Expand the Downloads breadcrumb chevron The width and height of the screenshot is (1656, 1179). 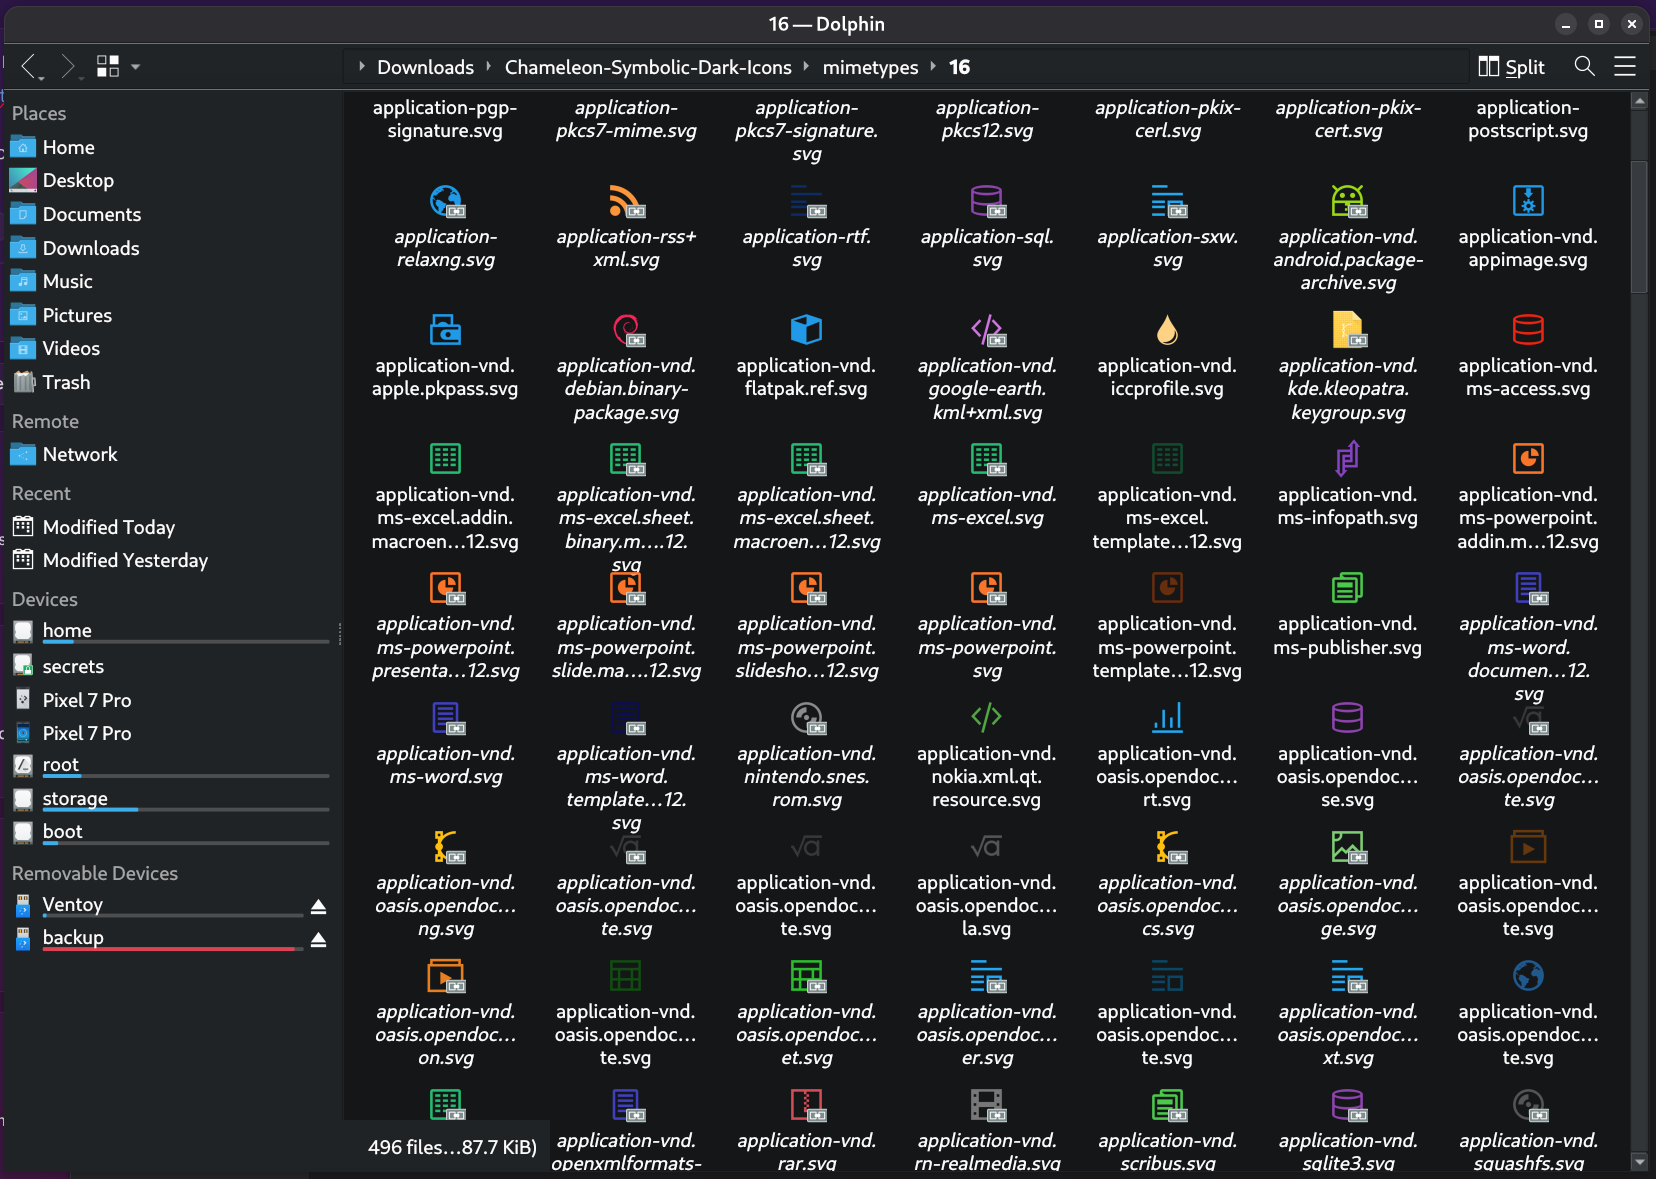tap(488, 66)
